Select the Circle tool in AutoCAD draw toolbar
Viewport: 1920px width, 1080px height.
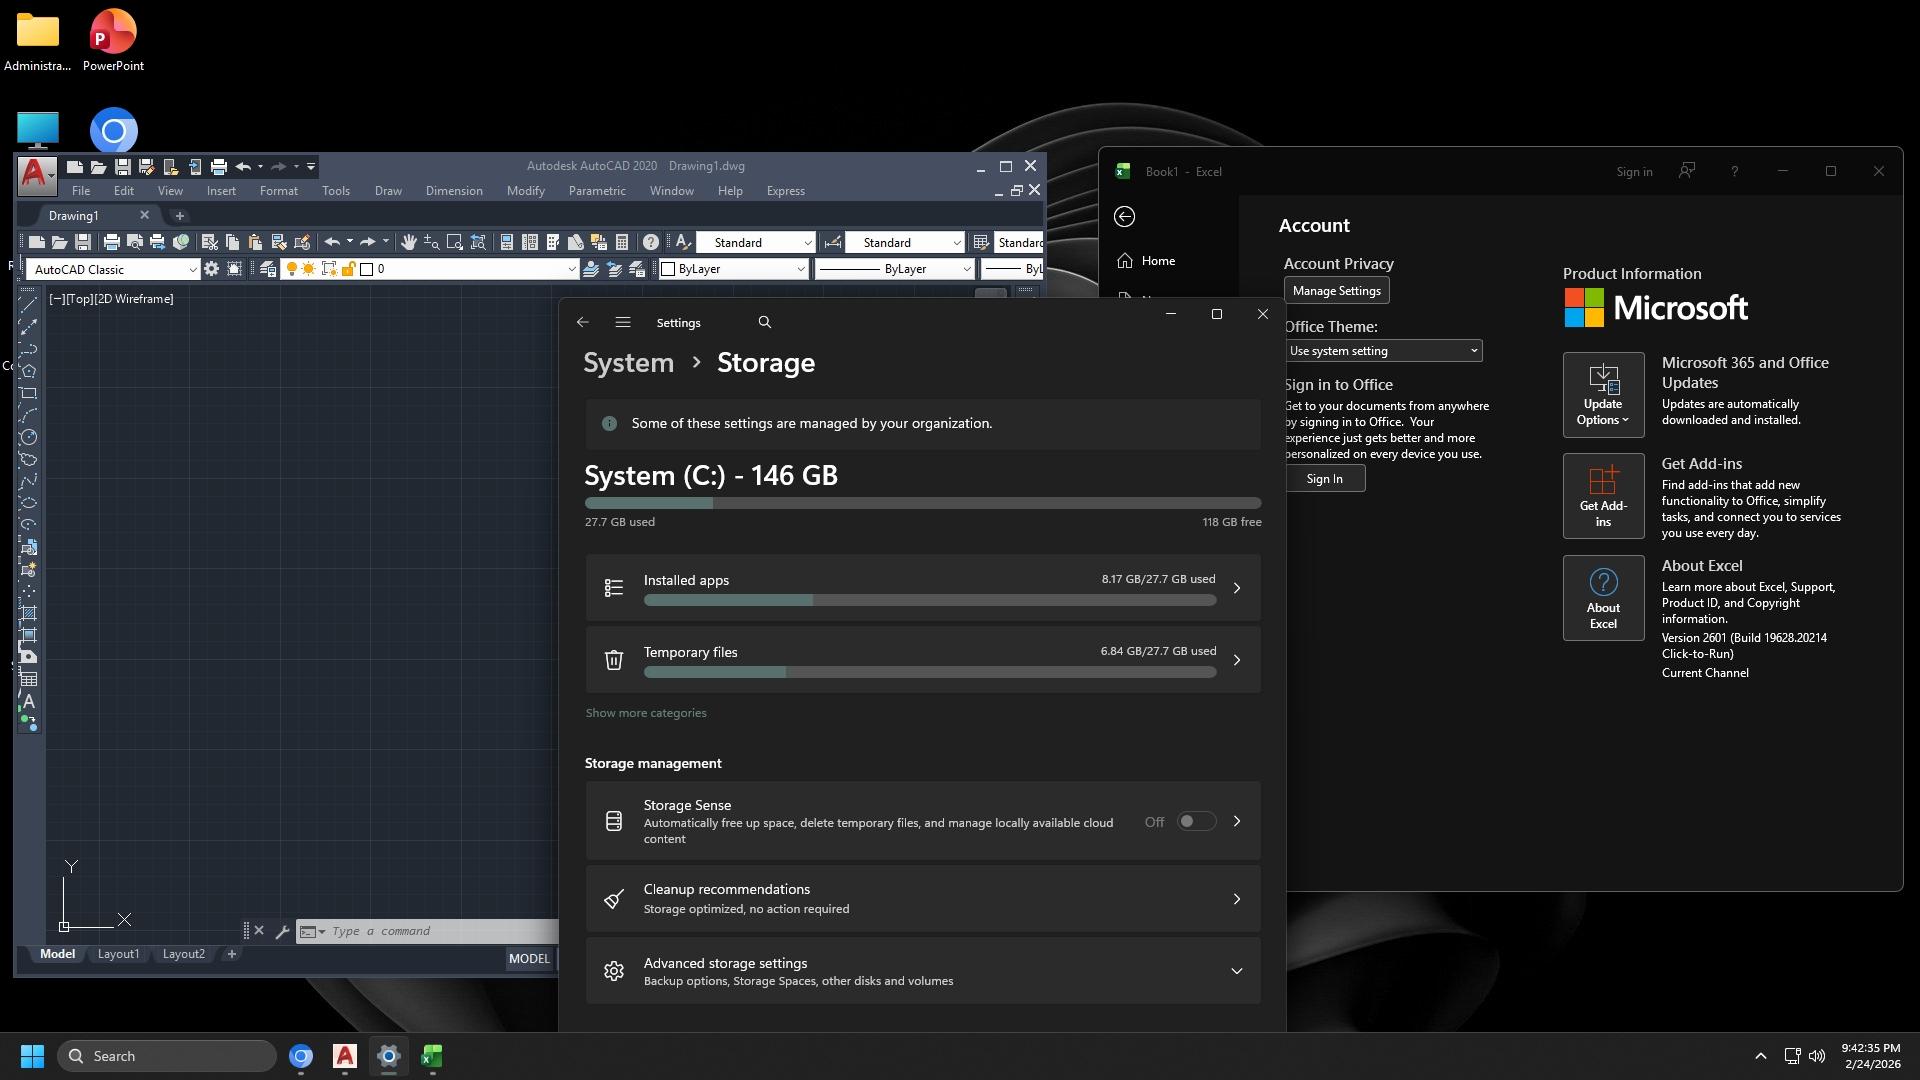coord(29,437)
